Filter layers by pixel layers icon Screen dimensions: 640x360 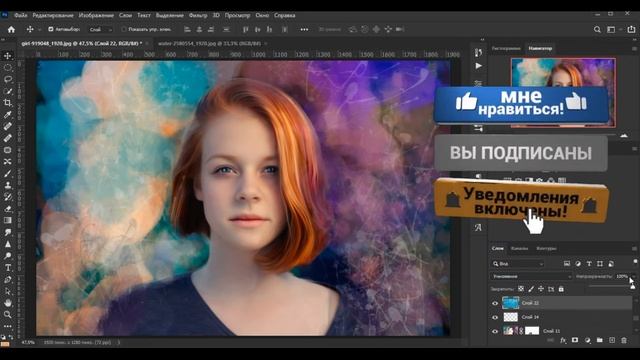[x=567, y=264]
